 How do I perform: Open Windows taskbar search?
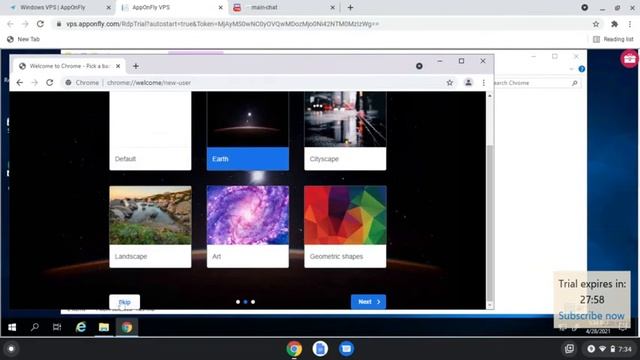[35, 327]
